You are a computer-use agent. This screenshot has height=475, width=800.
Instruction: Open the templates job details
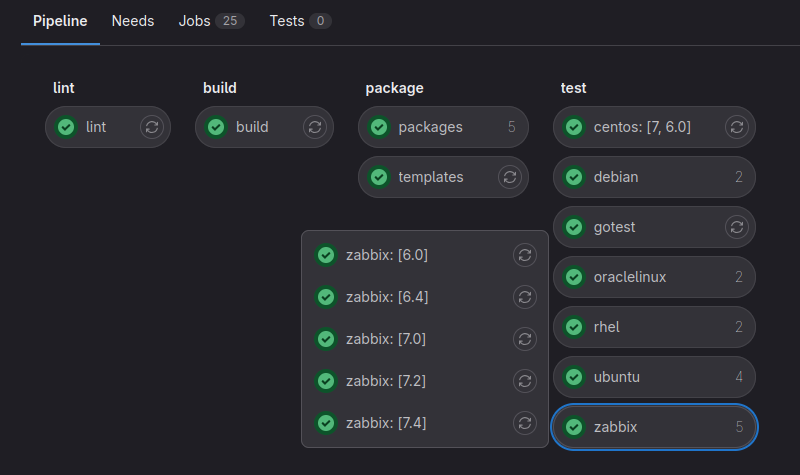pos(431,177)
